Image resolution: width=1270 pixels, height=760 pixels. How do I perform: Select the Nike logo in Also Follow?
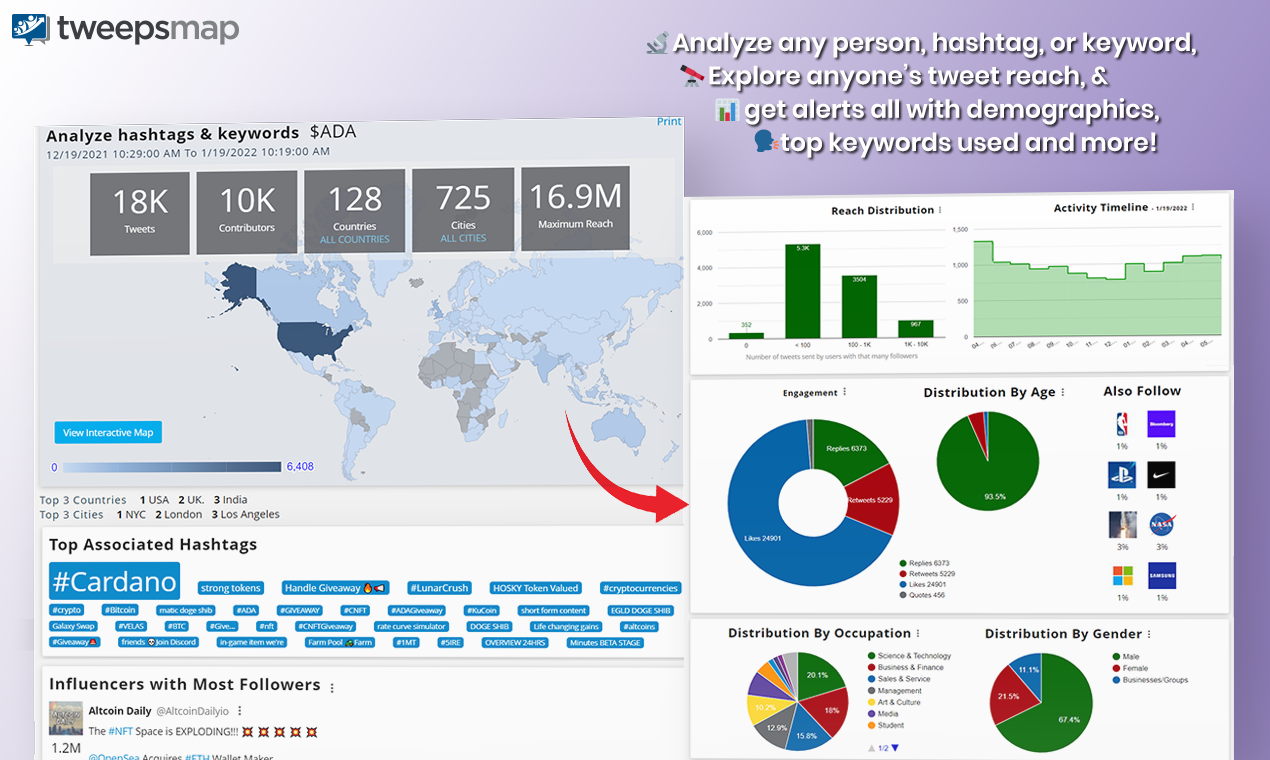1161,475
